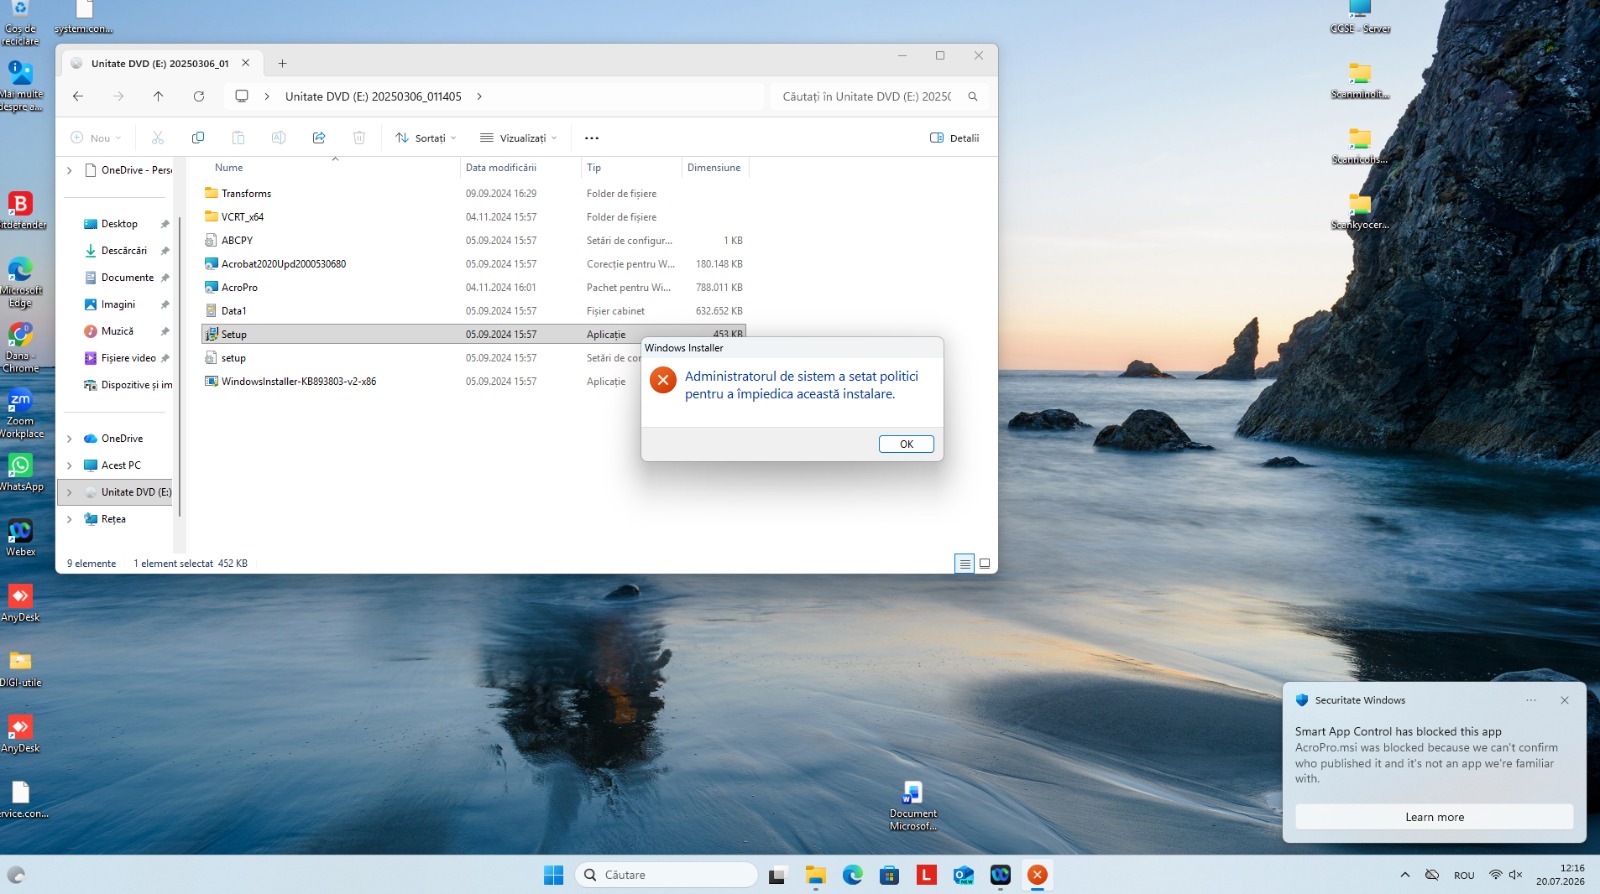Click the Rename icon in Explorer toolbar
Screen dimensions: 1600x894
278,138
